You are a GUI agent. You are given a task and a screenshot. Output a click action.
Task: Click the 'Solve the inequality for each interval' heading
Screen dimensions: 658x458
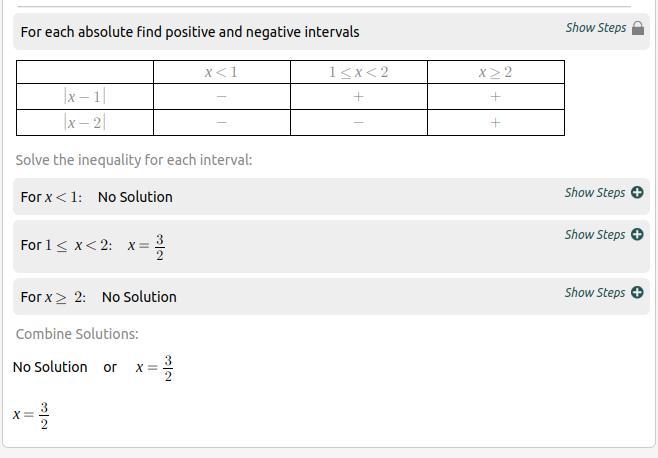(134, 160)
